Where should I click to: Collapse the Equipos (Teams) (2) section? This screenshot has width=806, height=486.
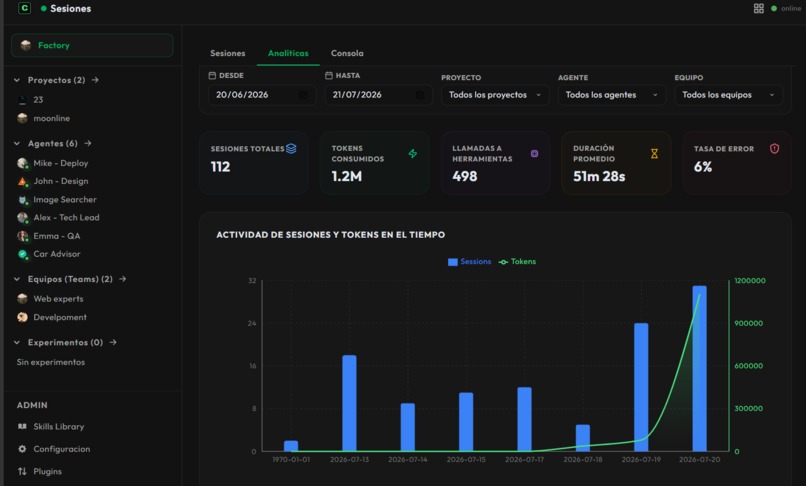[x=17, y=279]
